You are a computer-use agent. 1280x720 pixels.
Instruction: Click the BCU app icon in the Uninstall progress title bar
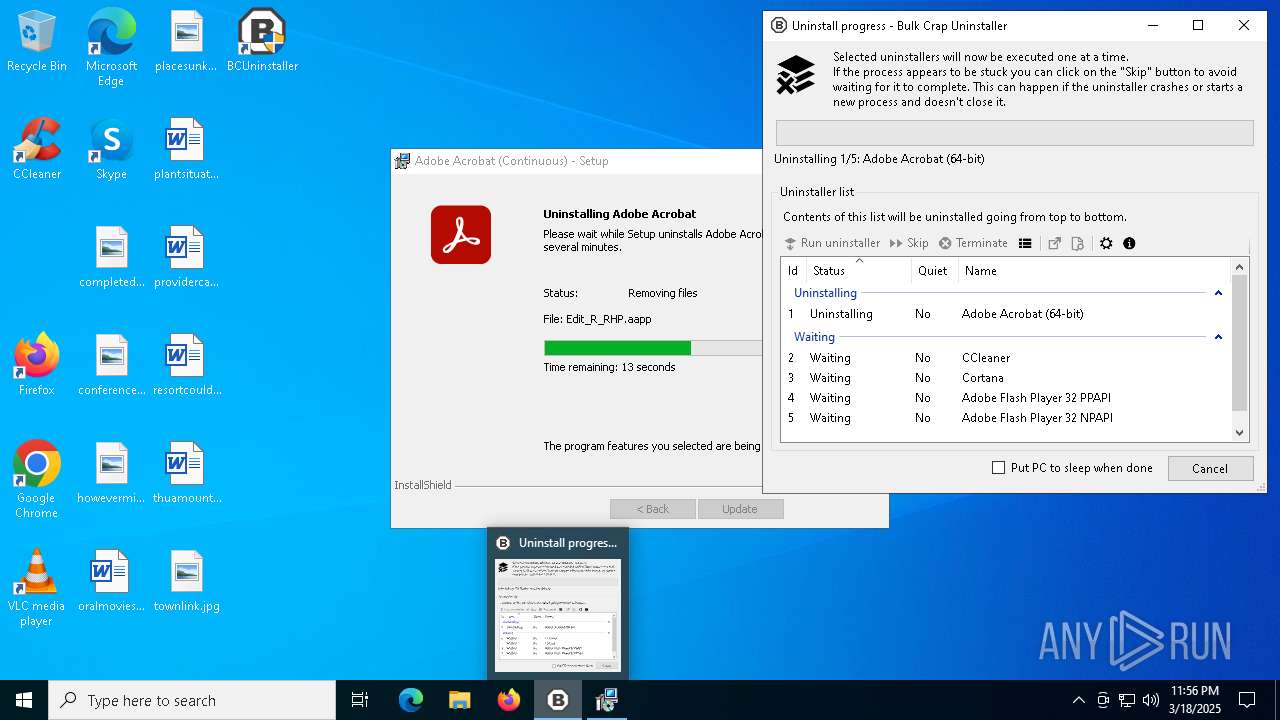pyautogui.click(x=779, y=25)
